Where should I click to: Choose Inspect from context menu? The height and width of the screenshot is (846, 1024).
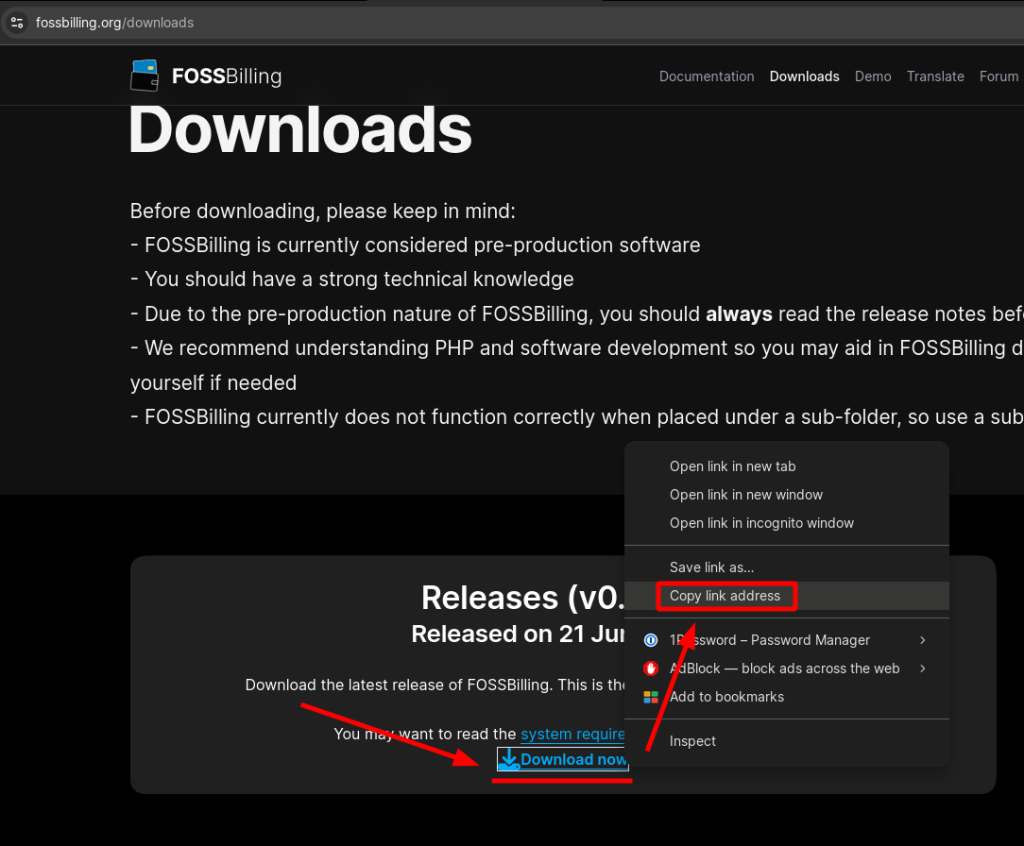[x=786, y=741]
